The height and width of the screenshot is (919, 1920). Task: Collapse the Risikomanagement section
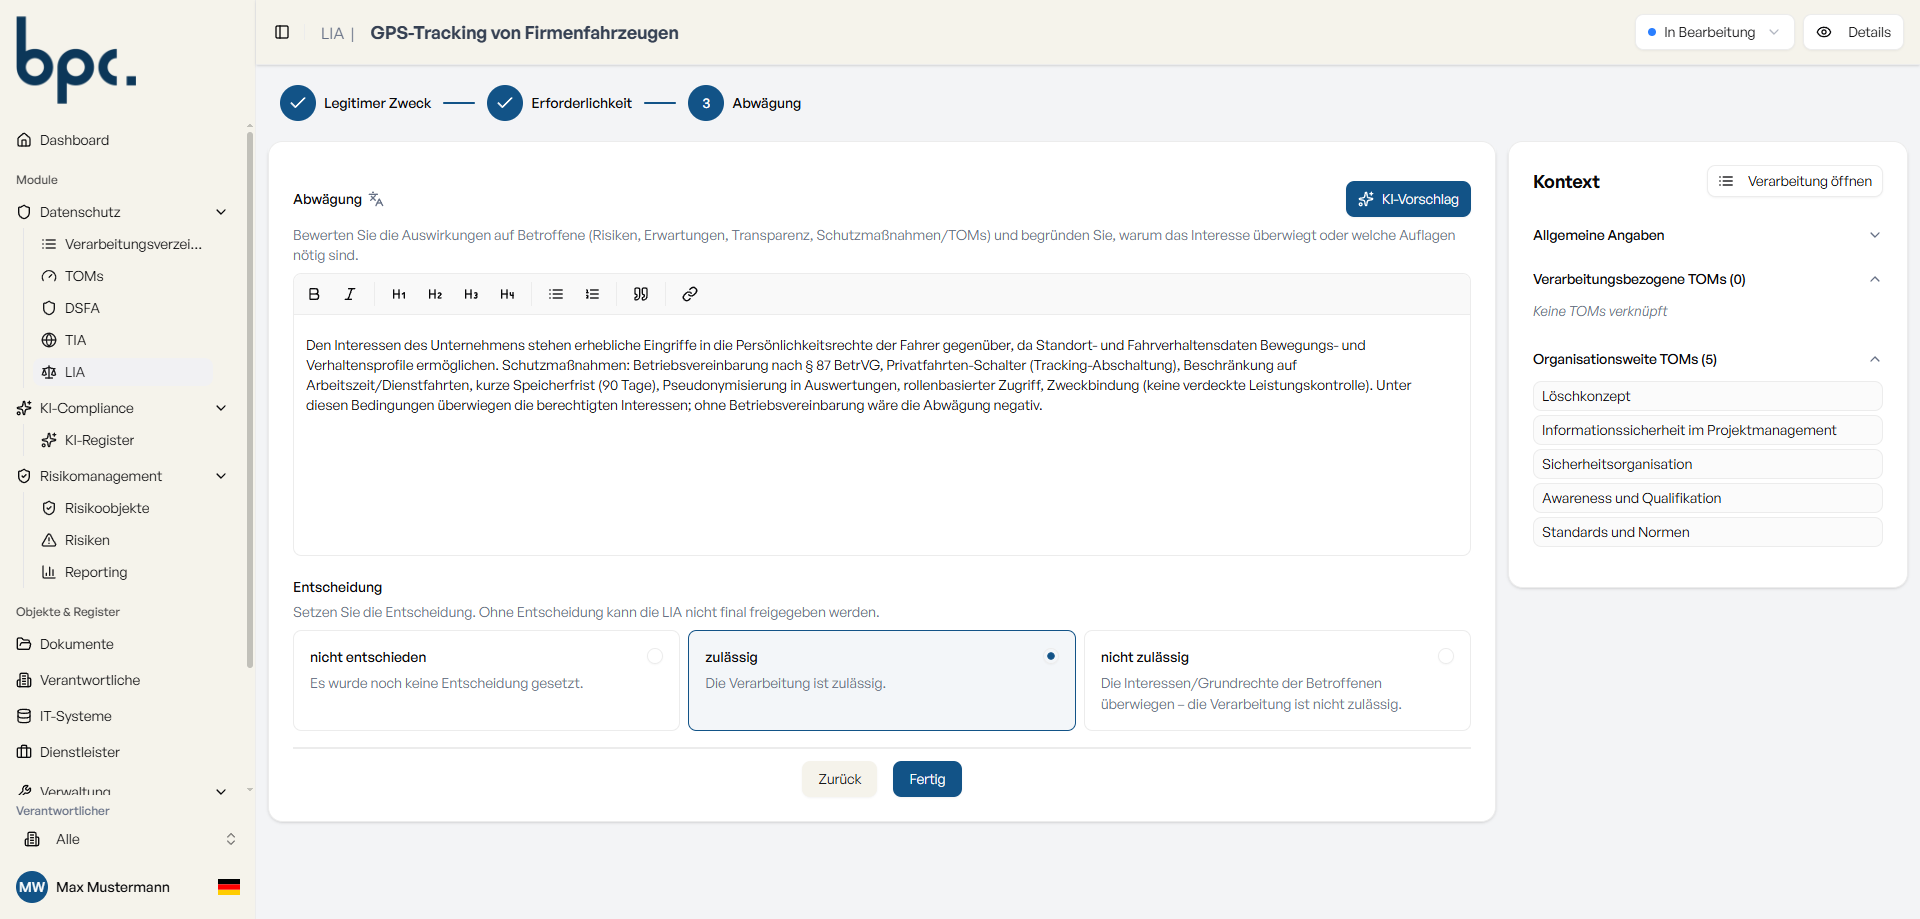(x=221, y=476)
